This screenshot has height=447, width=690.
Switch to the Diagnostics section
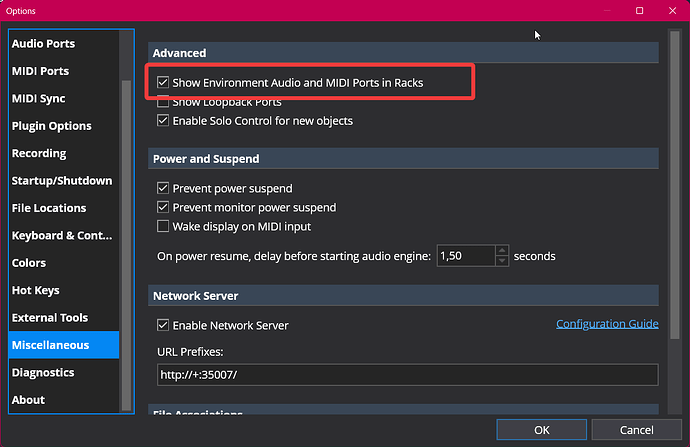tap(42, 372)
